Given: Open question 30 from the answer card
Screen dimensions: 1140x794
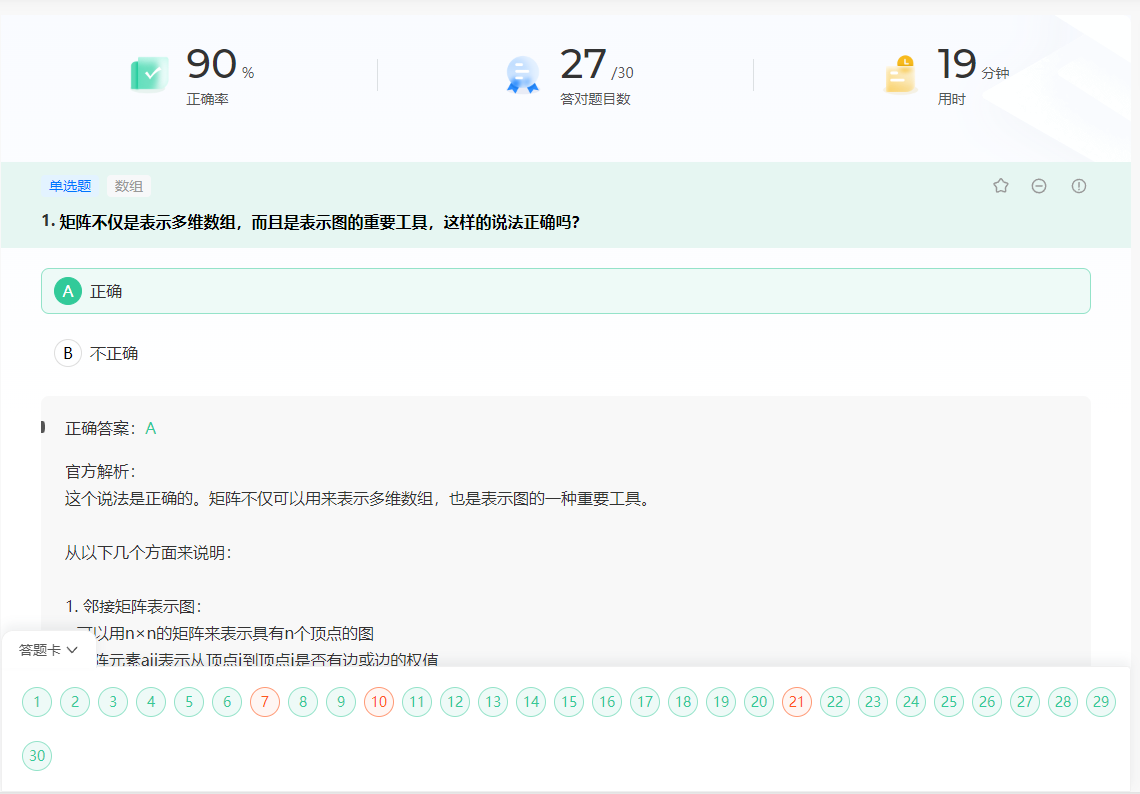Looking at the screenshot, I should pyautogui.click(x=36, y=756).
